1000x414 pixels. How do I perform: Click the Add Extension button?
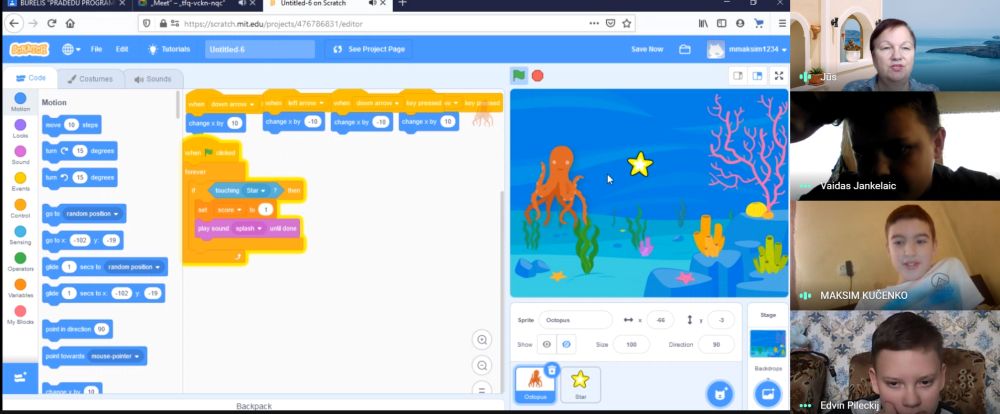[20, 378]
